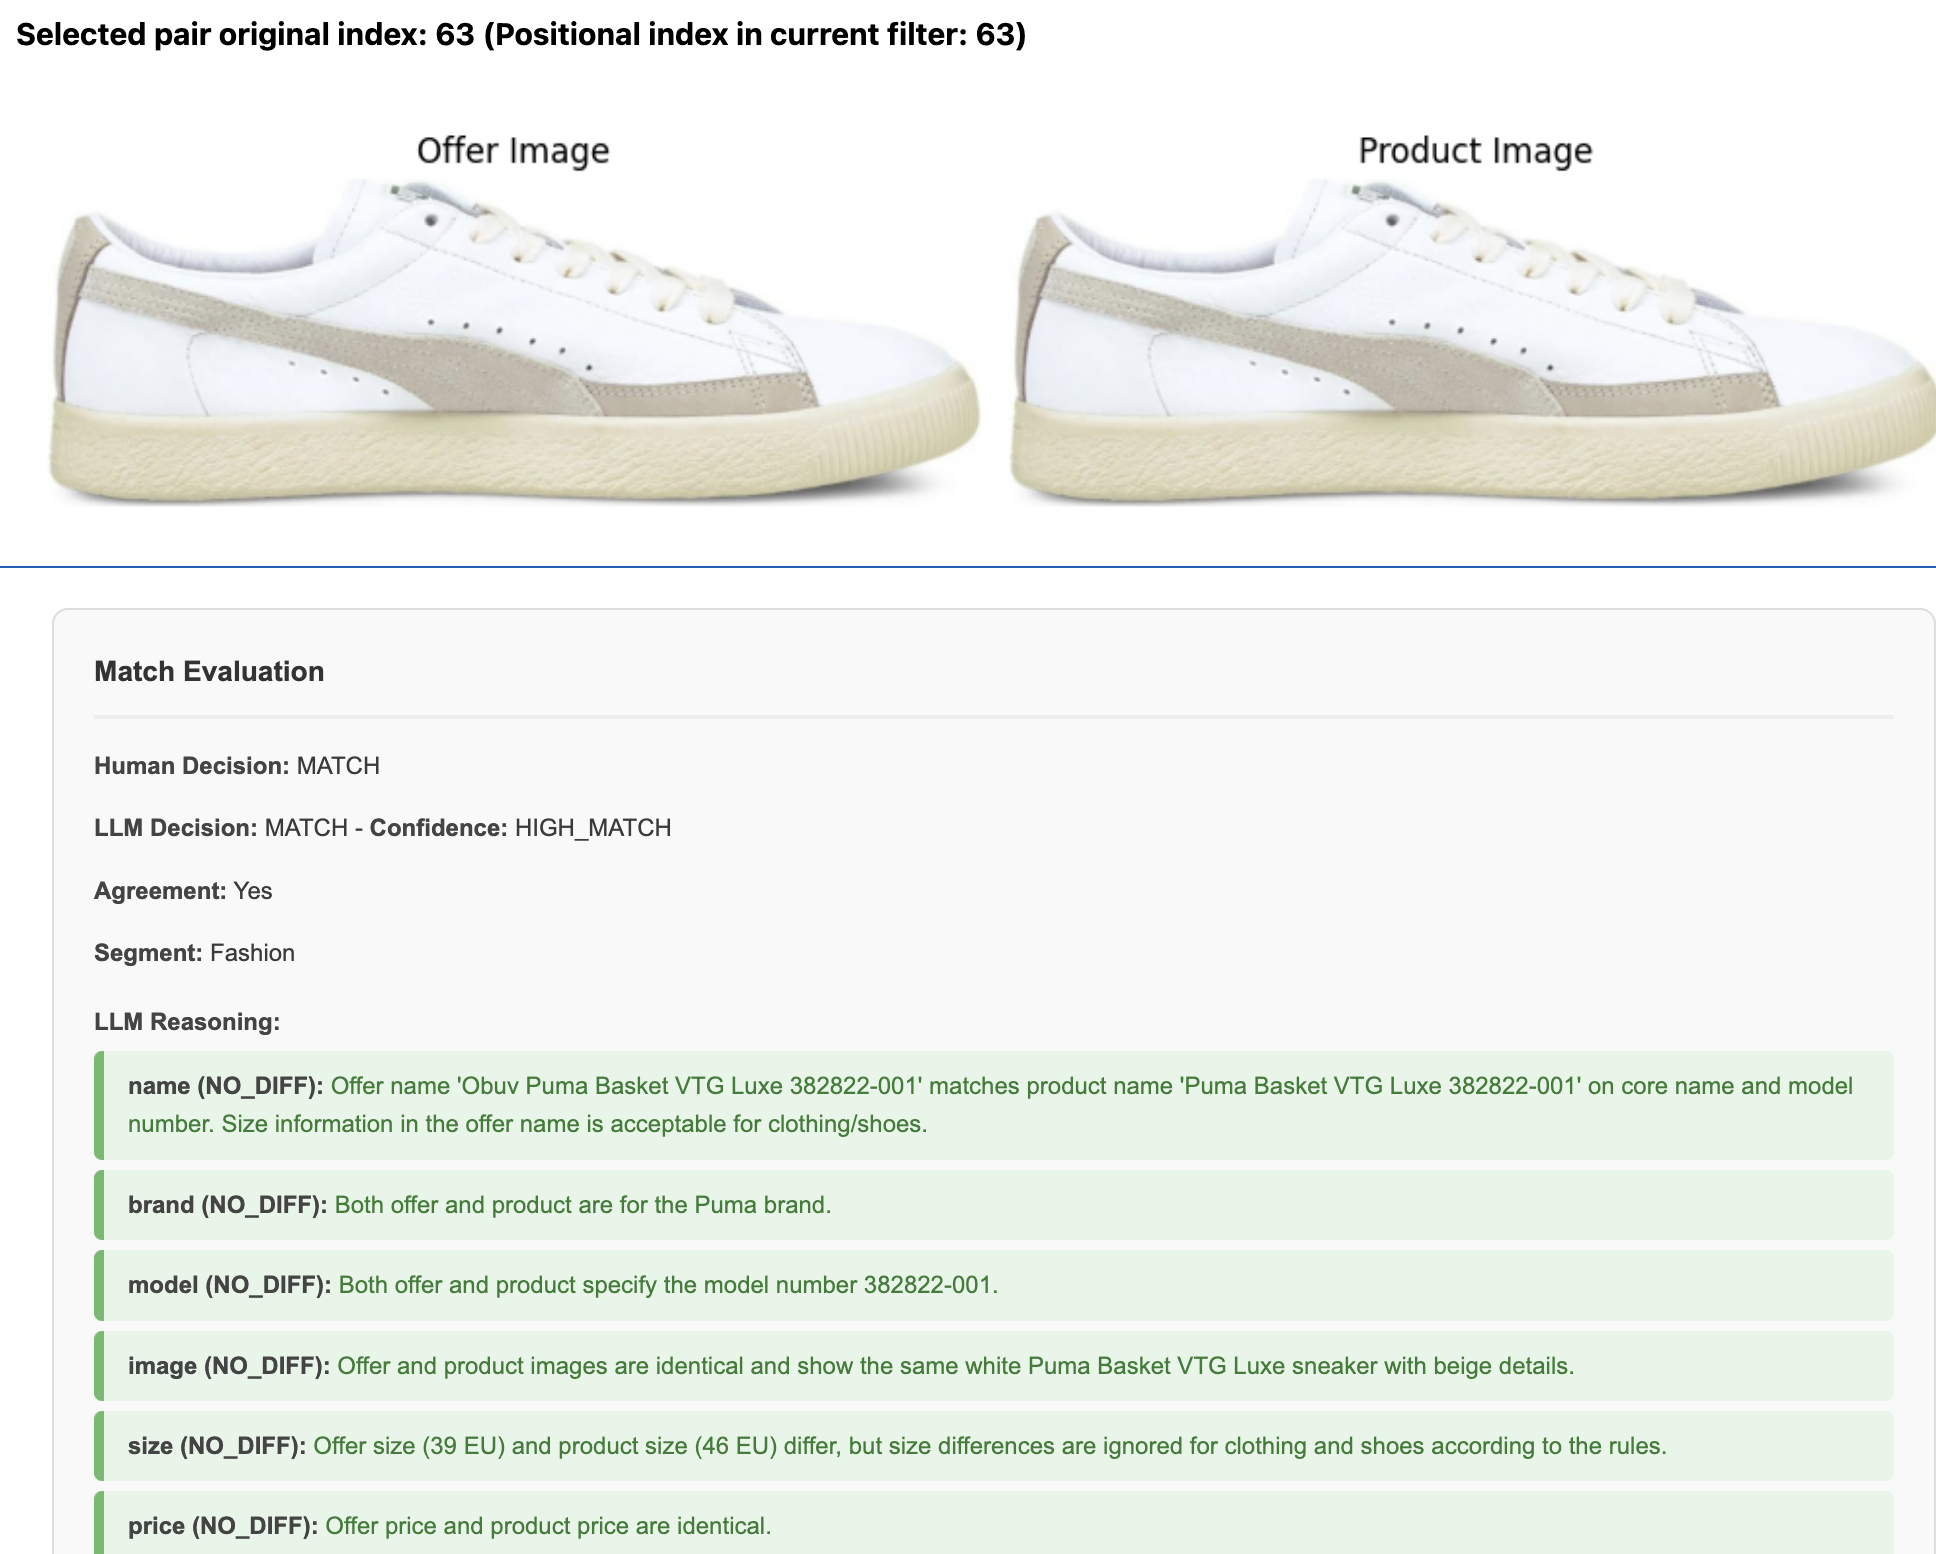Click the selected pair original index heading
Viewport: 1936px width, 1554px height.
click(x=521, y=34)
